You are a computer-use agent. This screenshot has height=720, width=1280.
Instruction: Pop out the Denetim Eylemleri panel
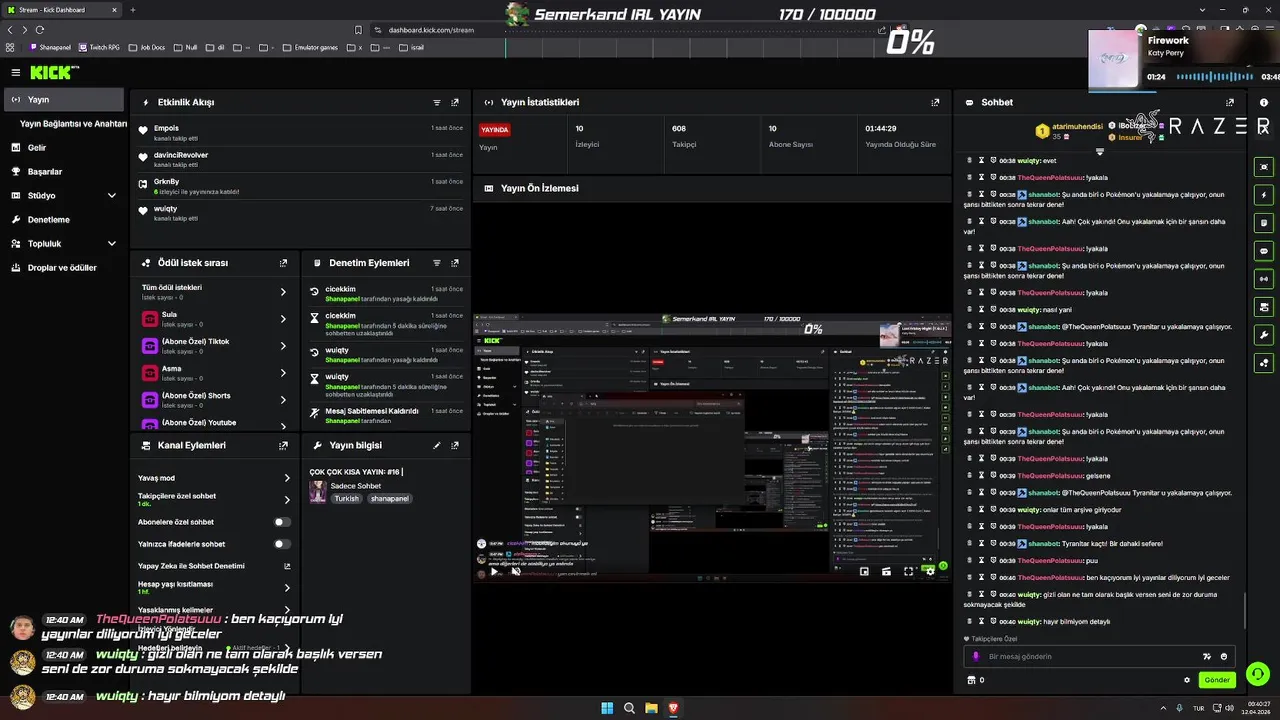(455, 263)
